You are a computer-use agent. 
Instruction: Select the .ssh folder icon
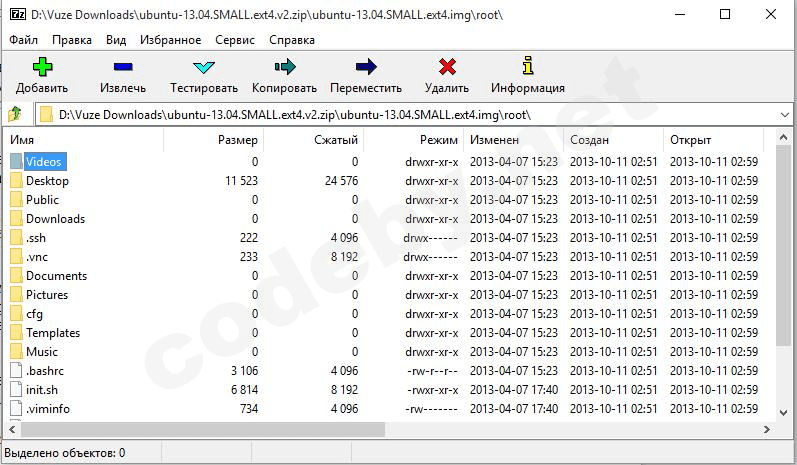click(x=16, y=237)
